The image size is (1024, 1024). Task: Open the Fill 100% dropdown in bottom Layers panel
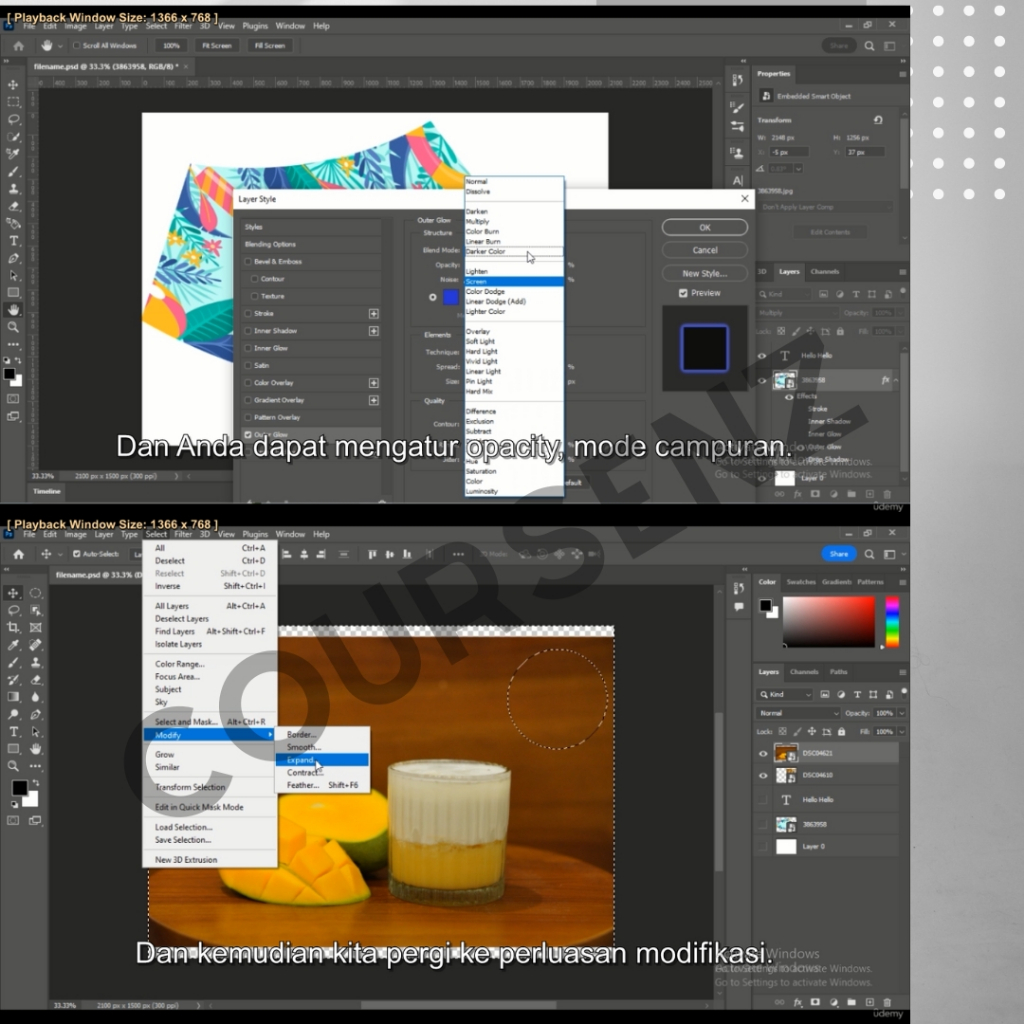(x=902, y=731)
